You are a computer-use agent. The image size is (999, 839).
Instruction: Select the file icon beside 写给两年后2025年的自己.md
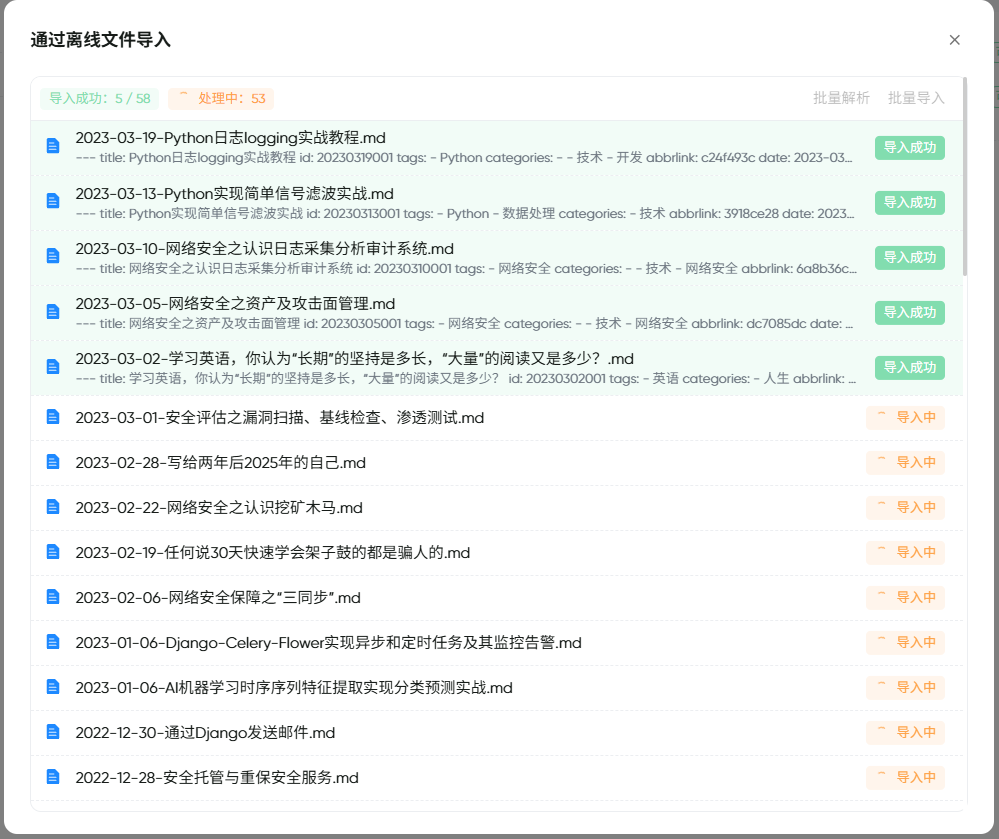coord(52,462)
